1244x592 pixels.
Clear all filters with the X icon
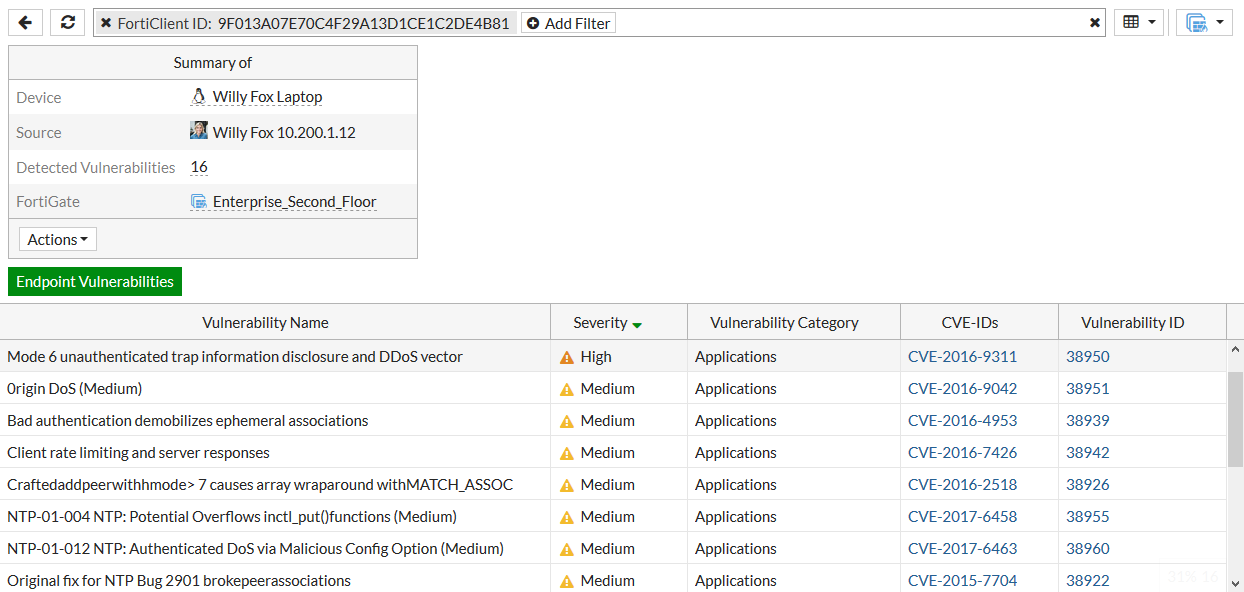(1094, 21)
